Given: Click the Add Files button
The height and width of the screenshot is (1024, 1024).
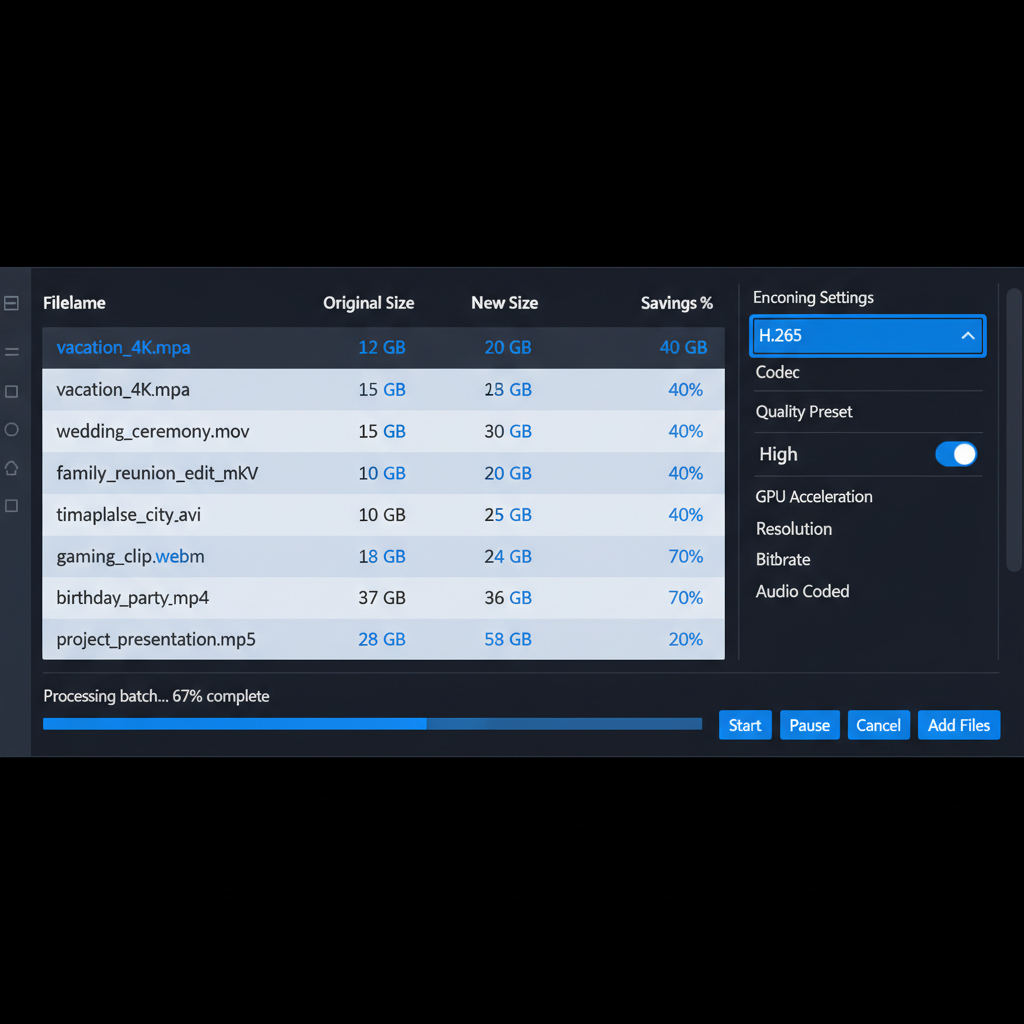Looking at the screenshot, I should [958, 725].
